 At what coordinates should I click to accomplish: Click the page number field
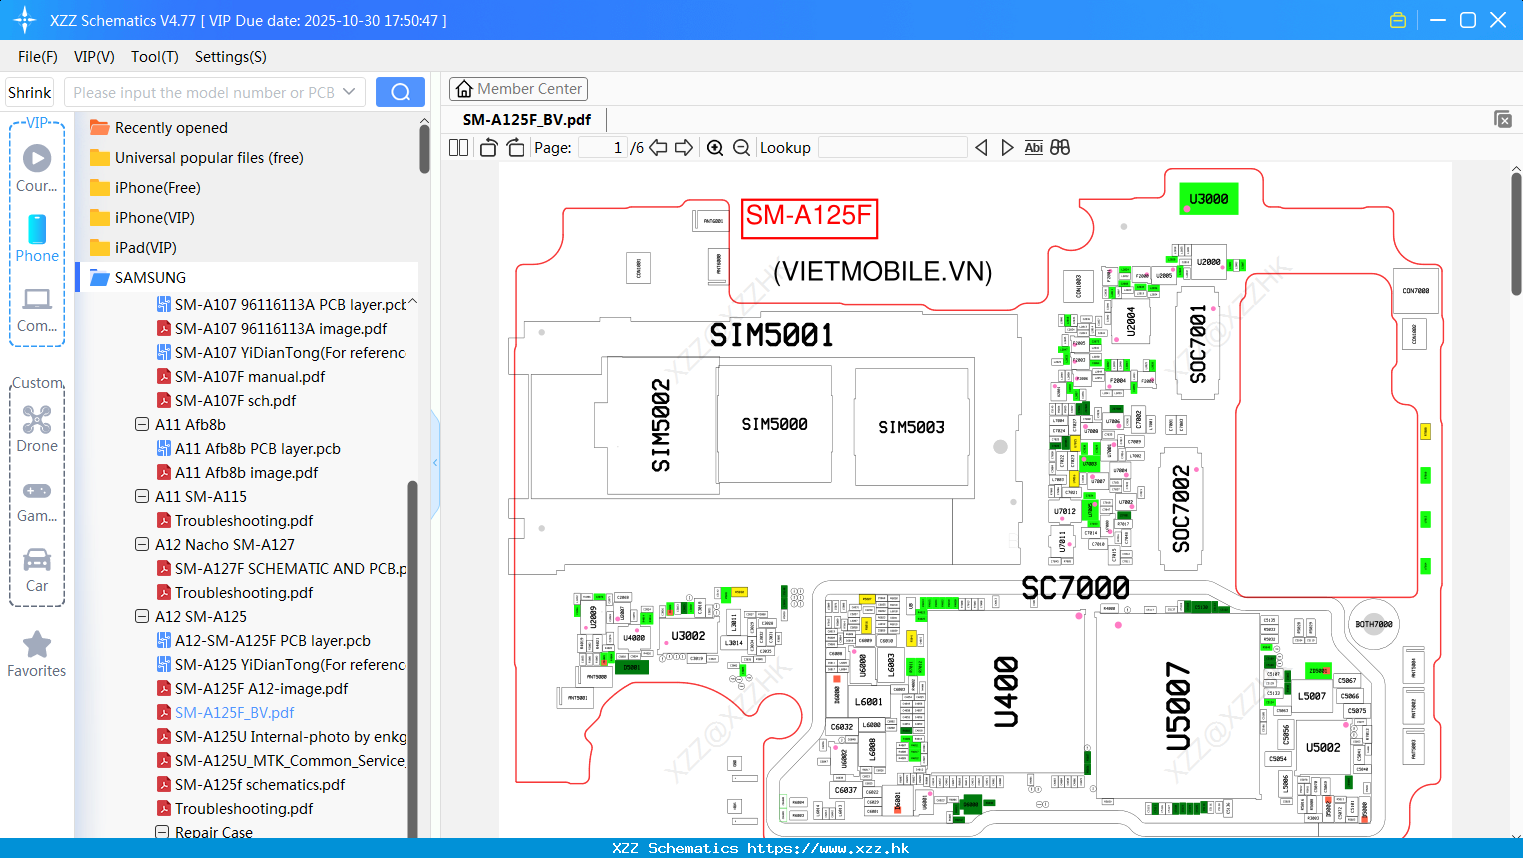click(603, 147)
